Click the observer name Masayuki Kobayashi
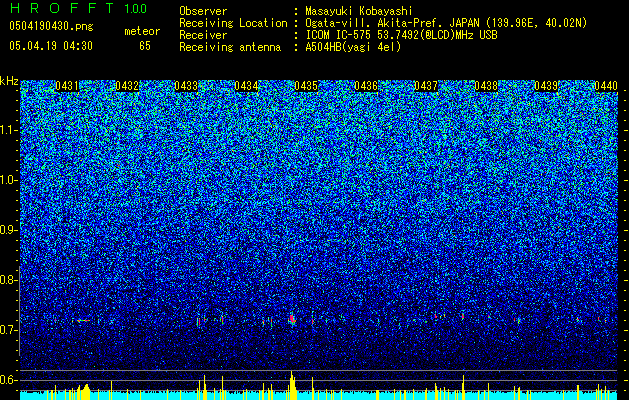The image size is (629, 400). coord(359,11)
